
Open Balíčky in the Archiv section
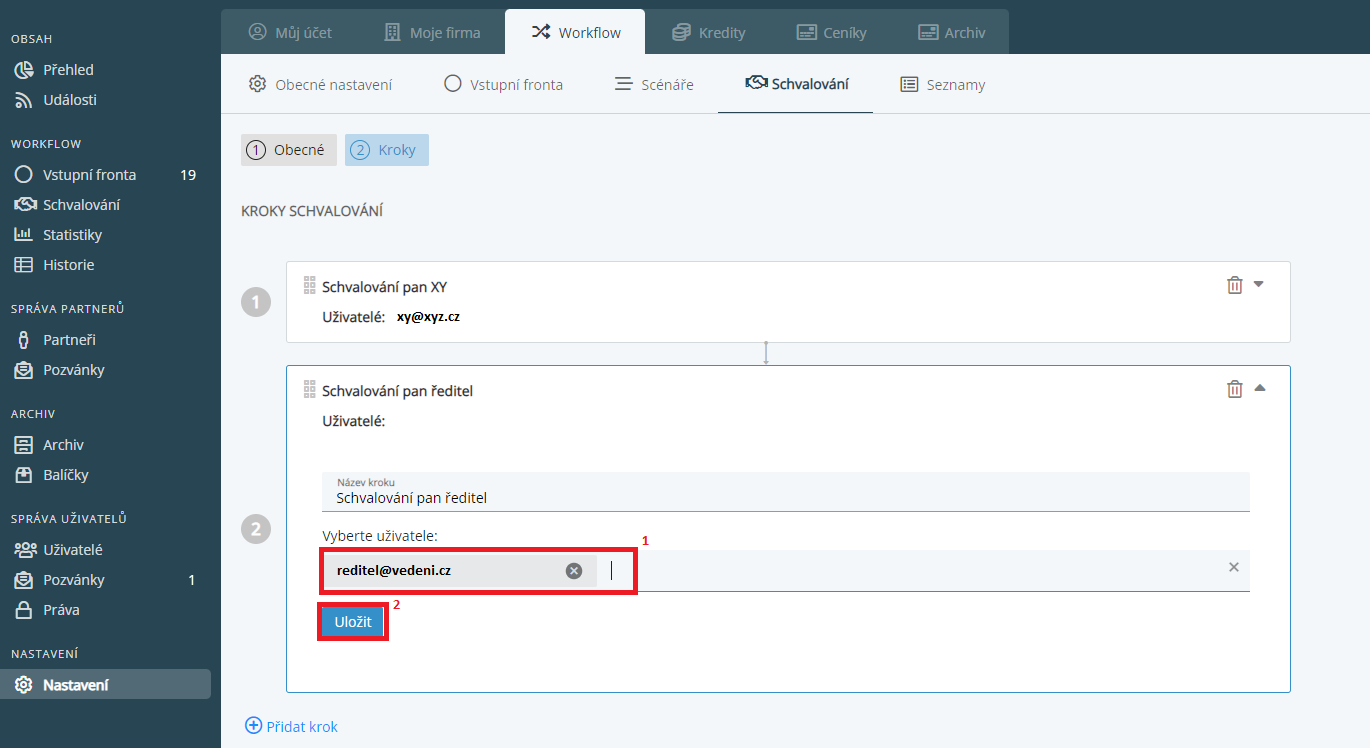point(65,475)
